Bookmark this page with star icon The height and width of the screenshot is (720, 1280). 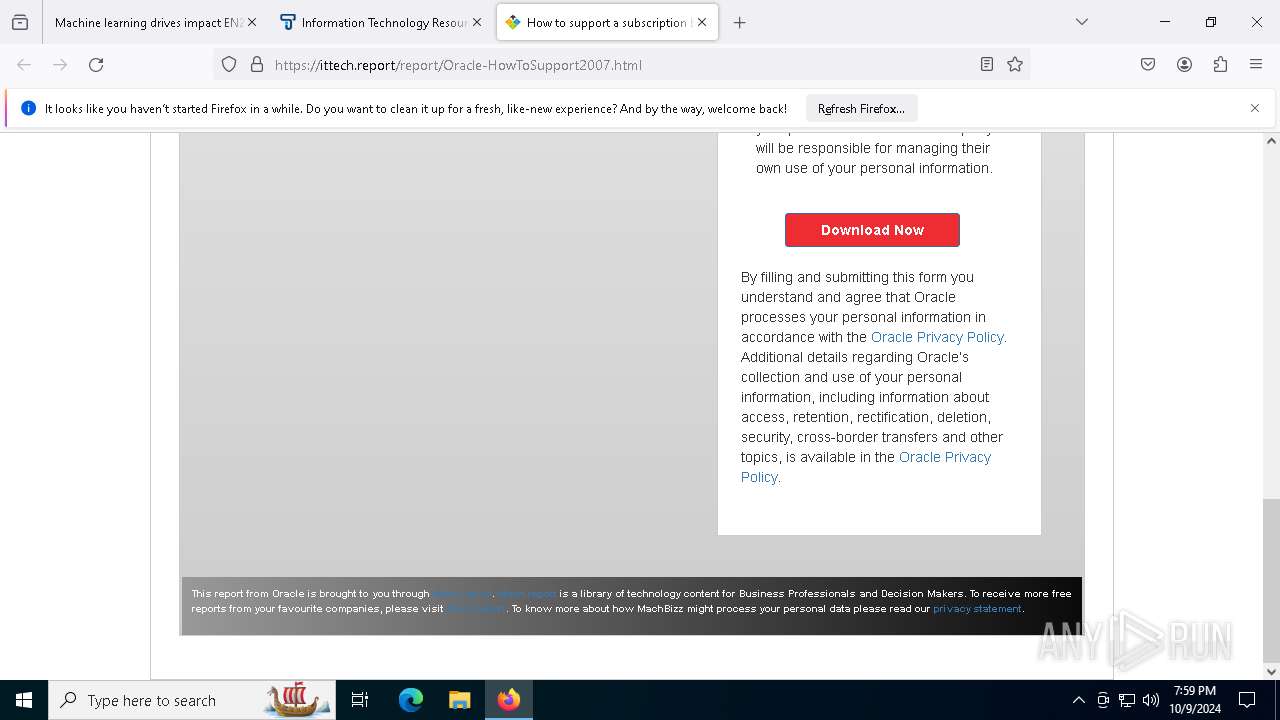pos(1015,65)
